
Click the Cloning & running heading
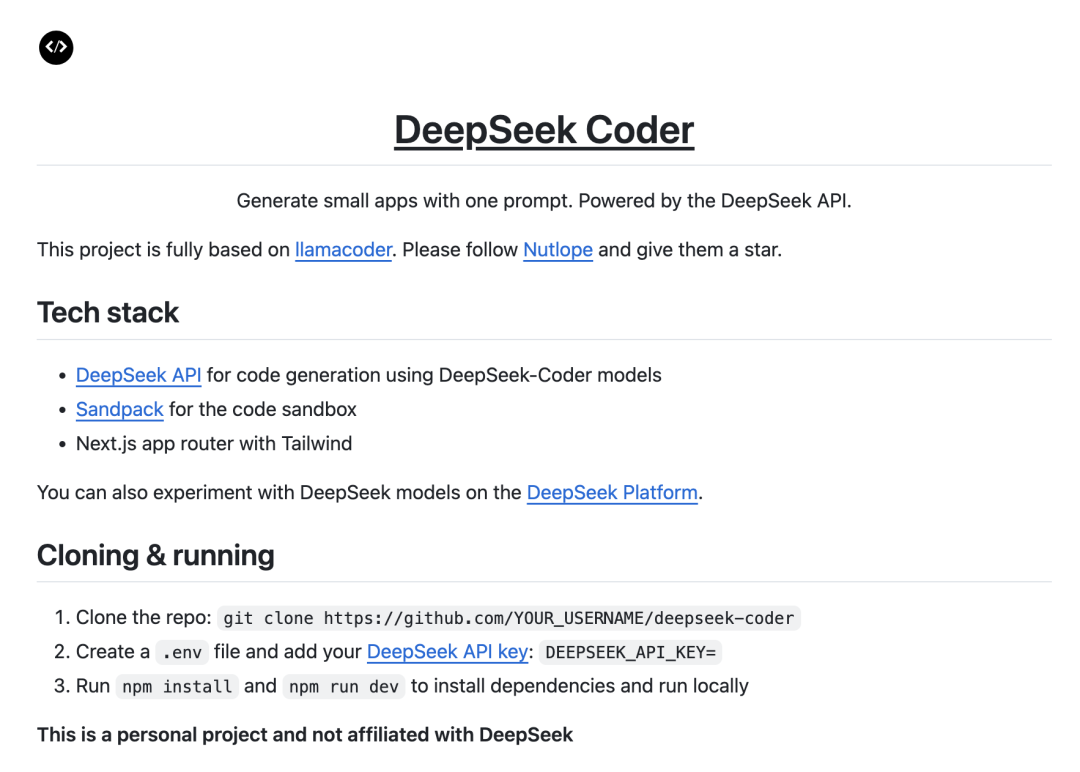(x=156, y=555)
